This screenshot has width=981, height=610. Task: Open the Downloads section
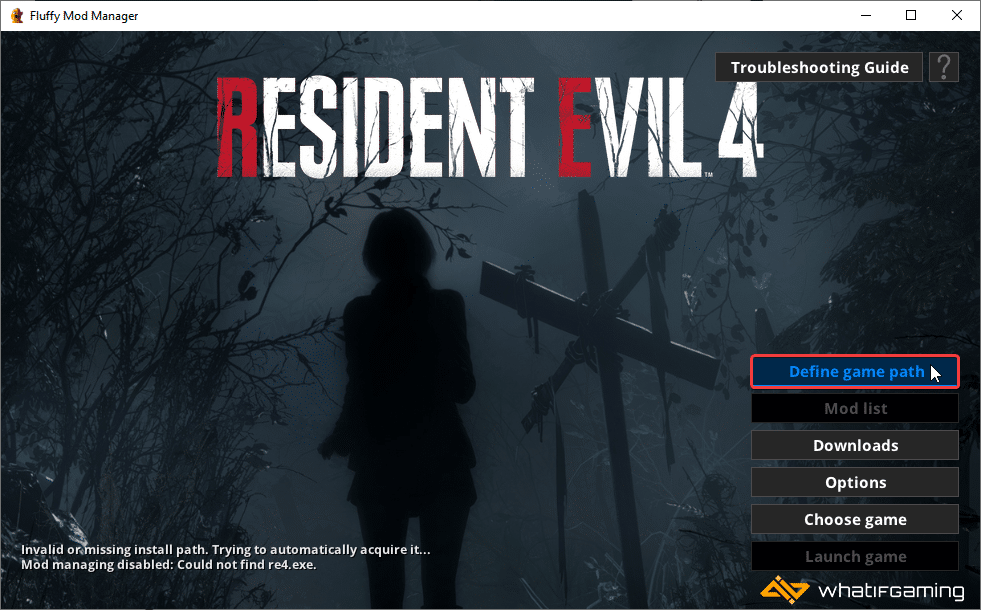855,445
